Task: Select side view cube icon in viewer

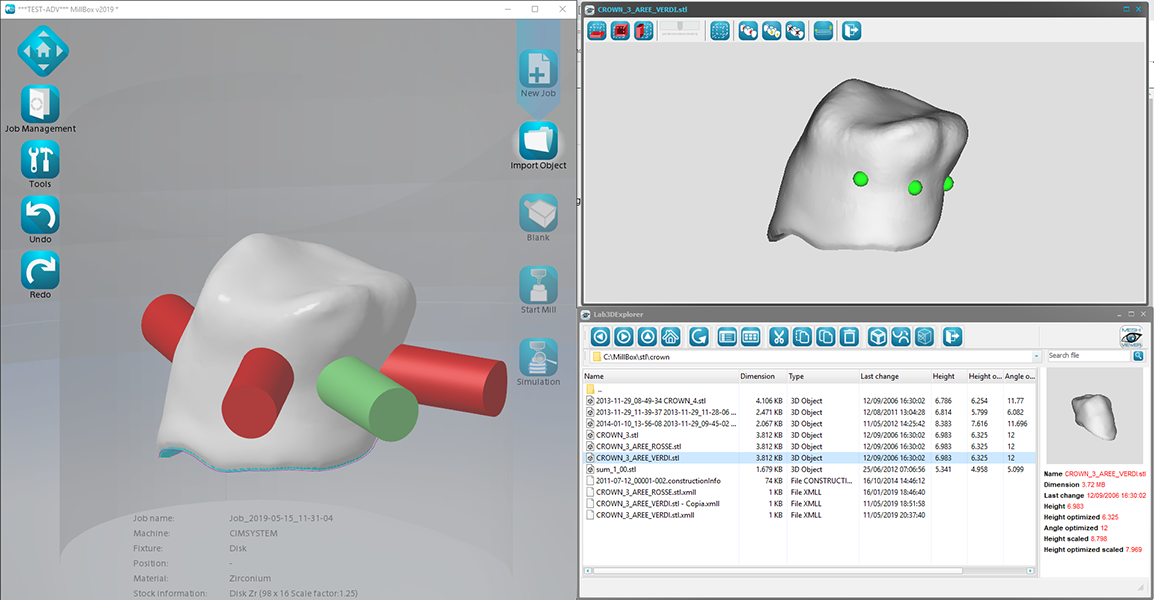Action: pos(644,31)
